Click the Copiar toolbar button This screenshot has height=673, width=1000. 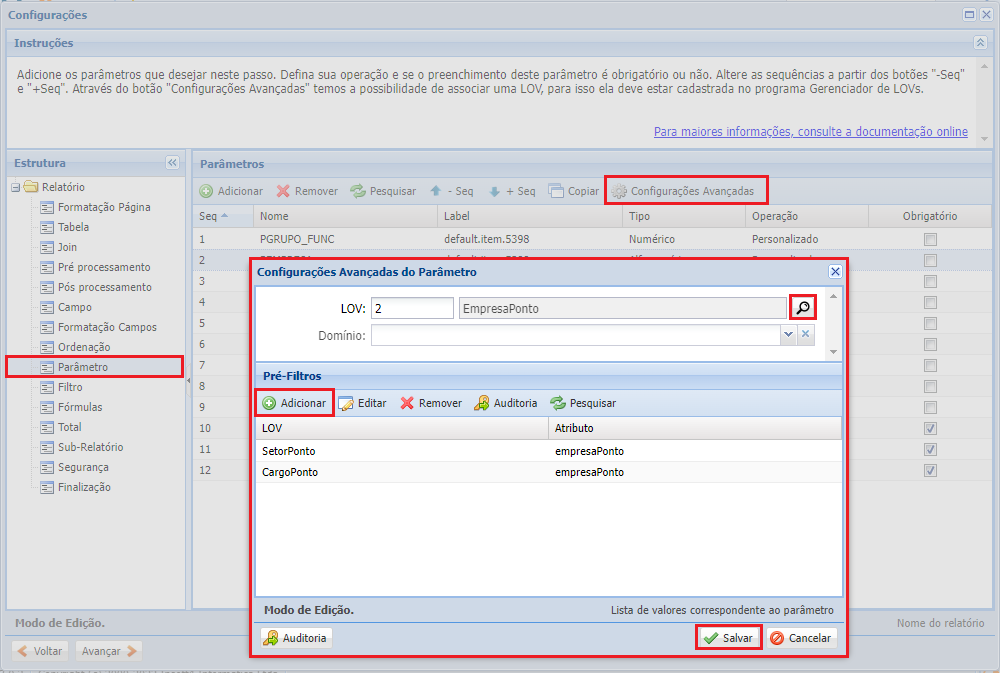click(574, 191)
